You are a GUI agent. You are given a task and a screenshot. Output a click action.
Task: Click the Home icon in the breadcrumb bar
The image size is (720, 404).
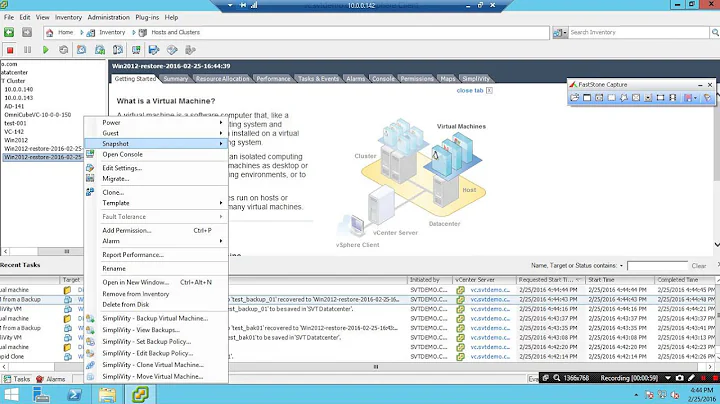pyautogui.click(x=50, y=33)
